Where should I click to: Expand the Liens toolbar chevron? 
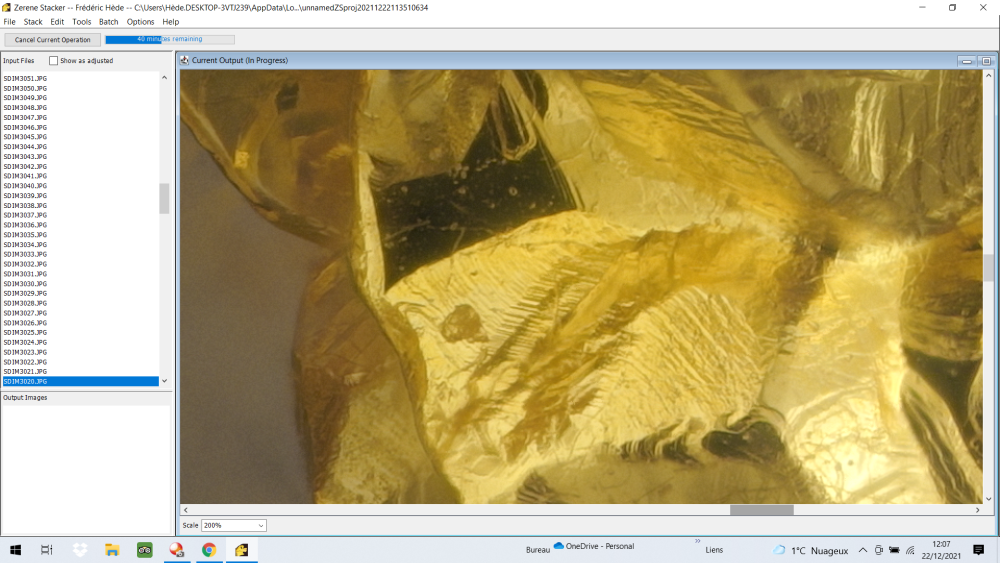697,541
